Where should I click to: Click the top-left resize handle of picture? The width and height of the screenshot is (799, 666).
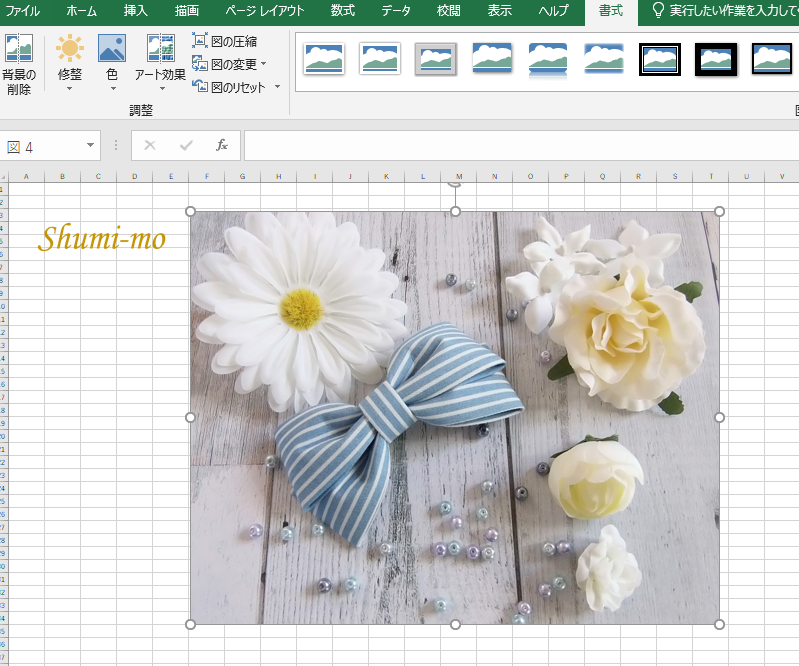click(x=190, y=211)
